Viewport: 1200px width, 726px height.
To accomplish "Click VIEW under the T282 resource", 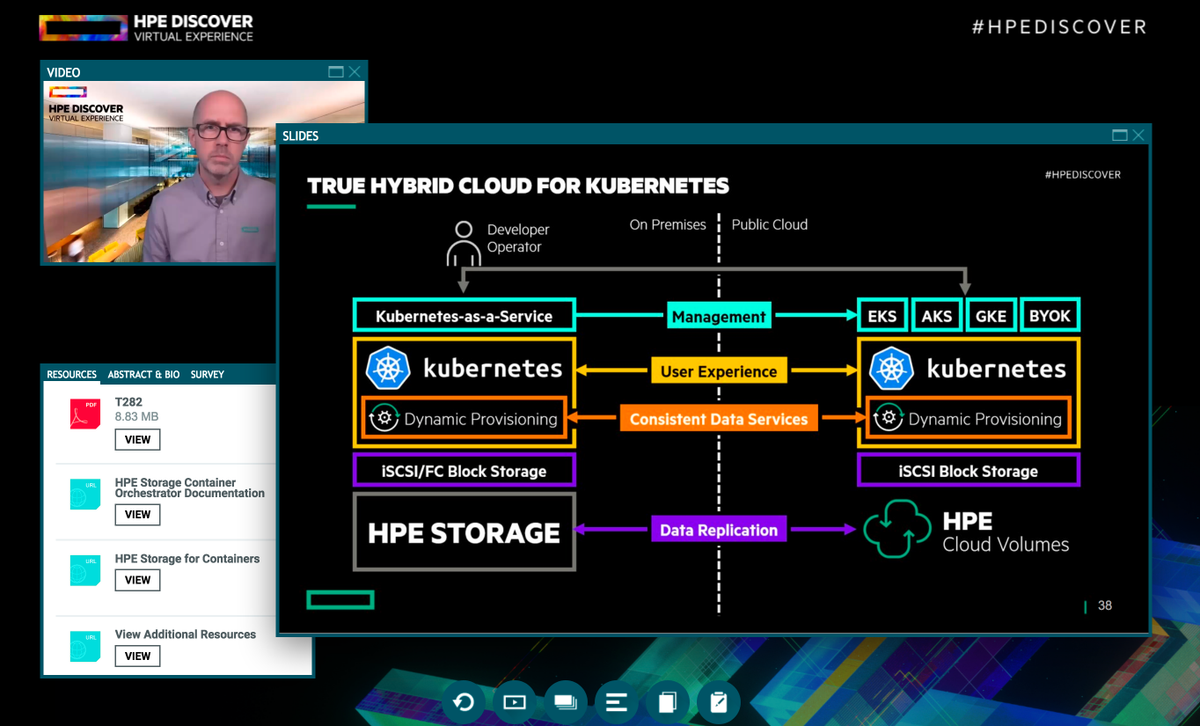I will point(137,439).
